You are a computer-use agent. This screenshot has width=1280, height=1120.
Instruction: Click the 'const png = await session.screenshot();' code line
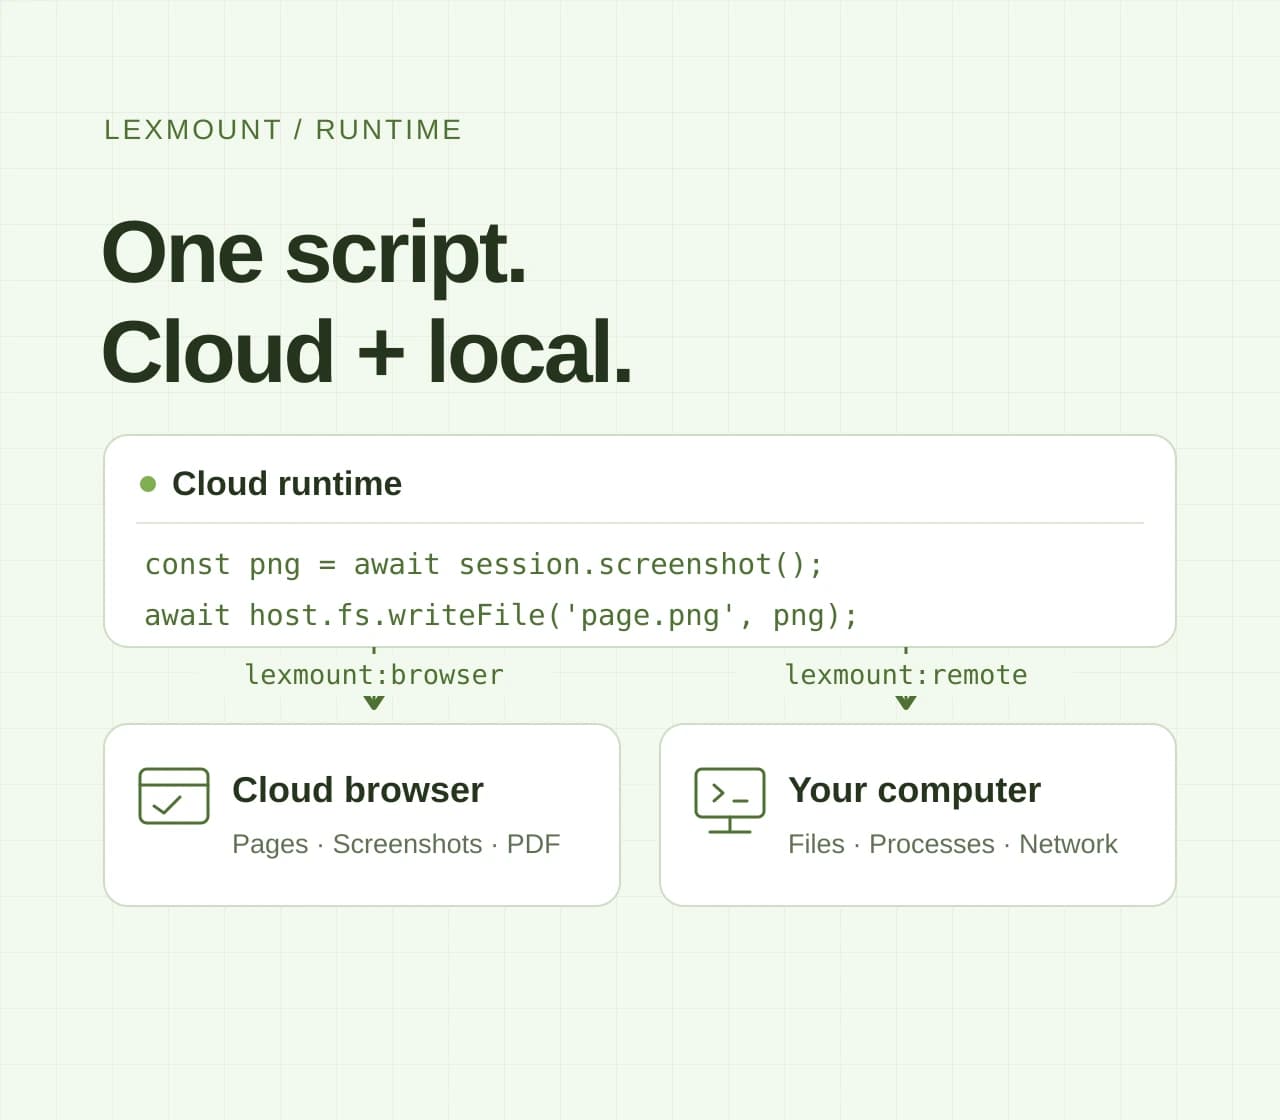point(484,565)
